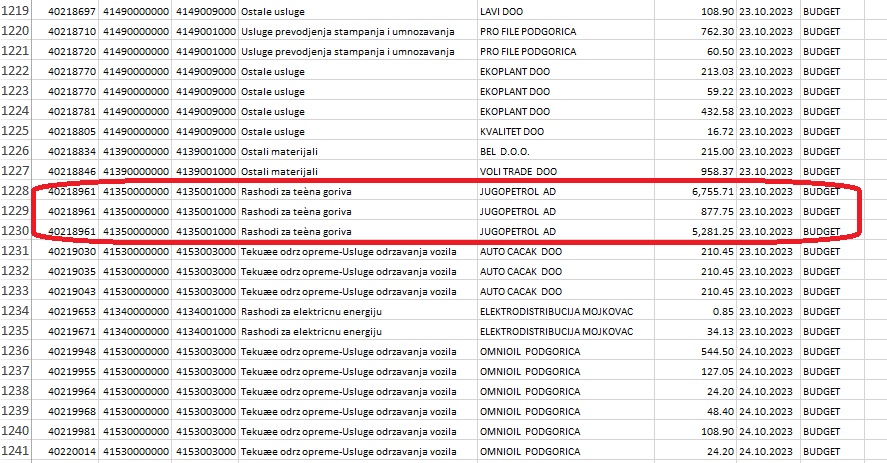This screenshot has height=463, width=887.
Task: Select the 762.30 amount cell
Action: (695, 32)
